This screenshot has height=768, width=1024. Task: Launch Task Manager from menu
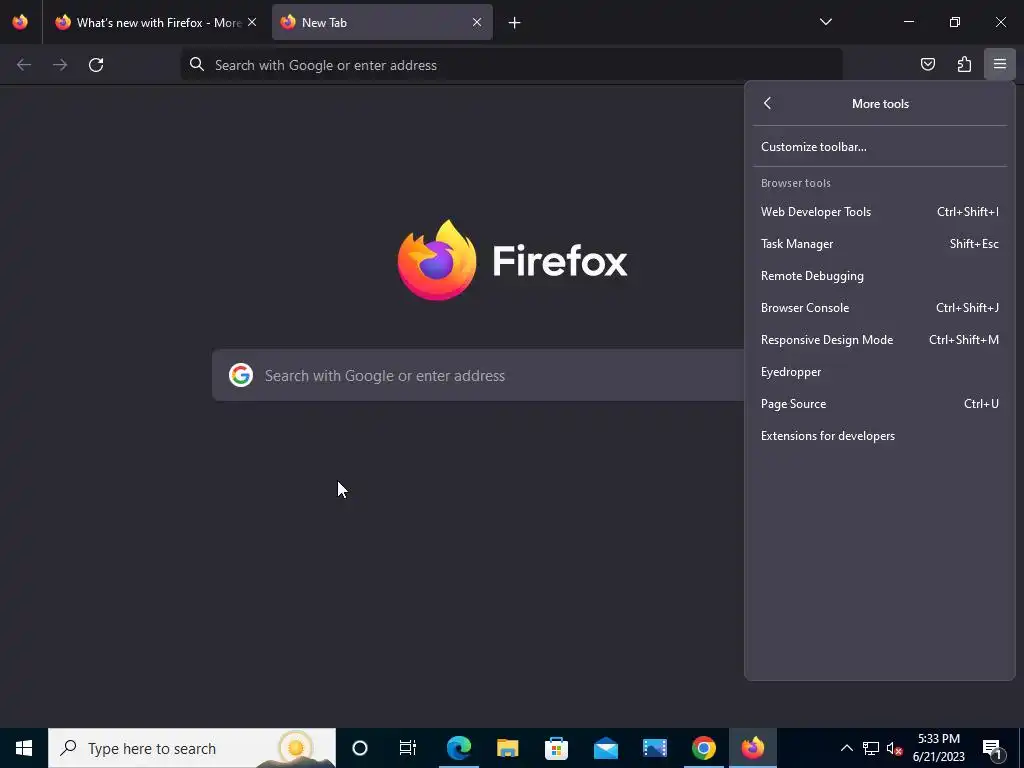point(880,244)
